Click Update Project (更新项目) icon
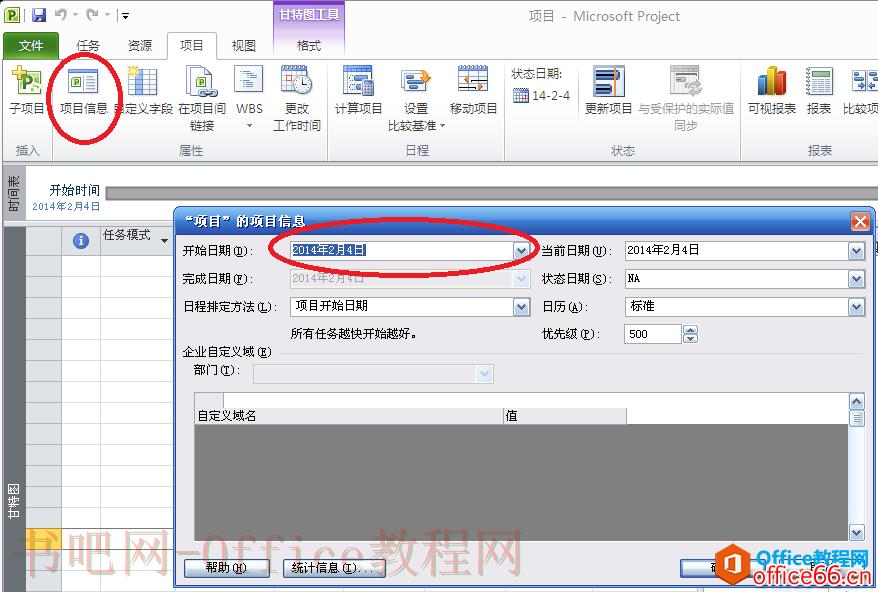 tap(609, 81)
